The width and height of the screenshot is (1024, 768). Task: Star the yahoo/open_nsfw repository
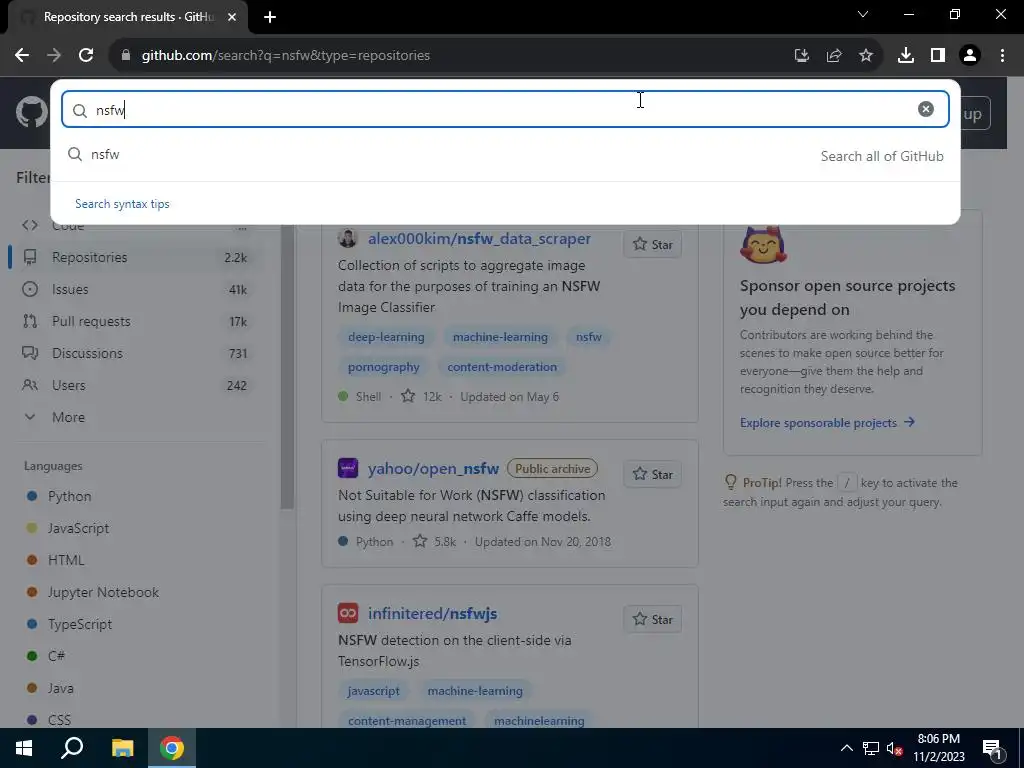click(x=652, y=474)
